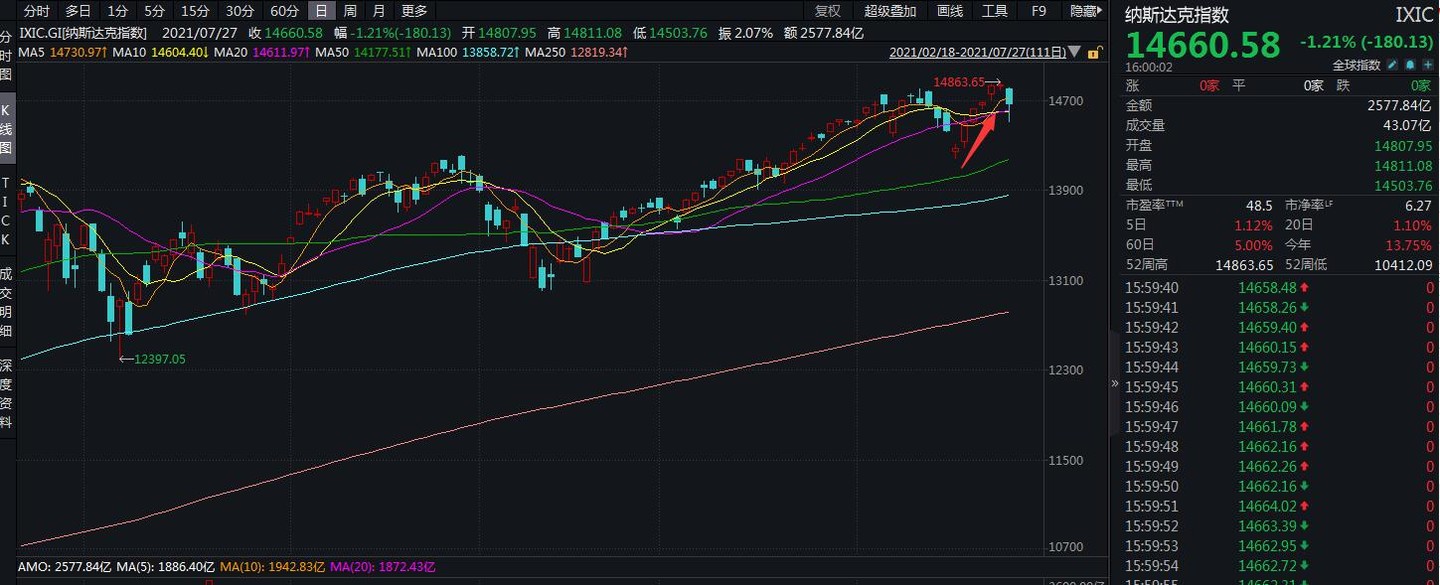Screen dimensions: 1440x585
Task: Select the TICK side tab
Action: (7, 211)
